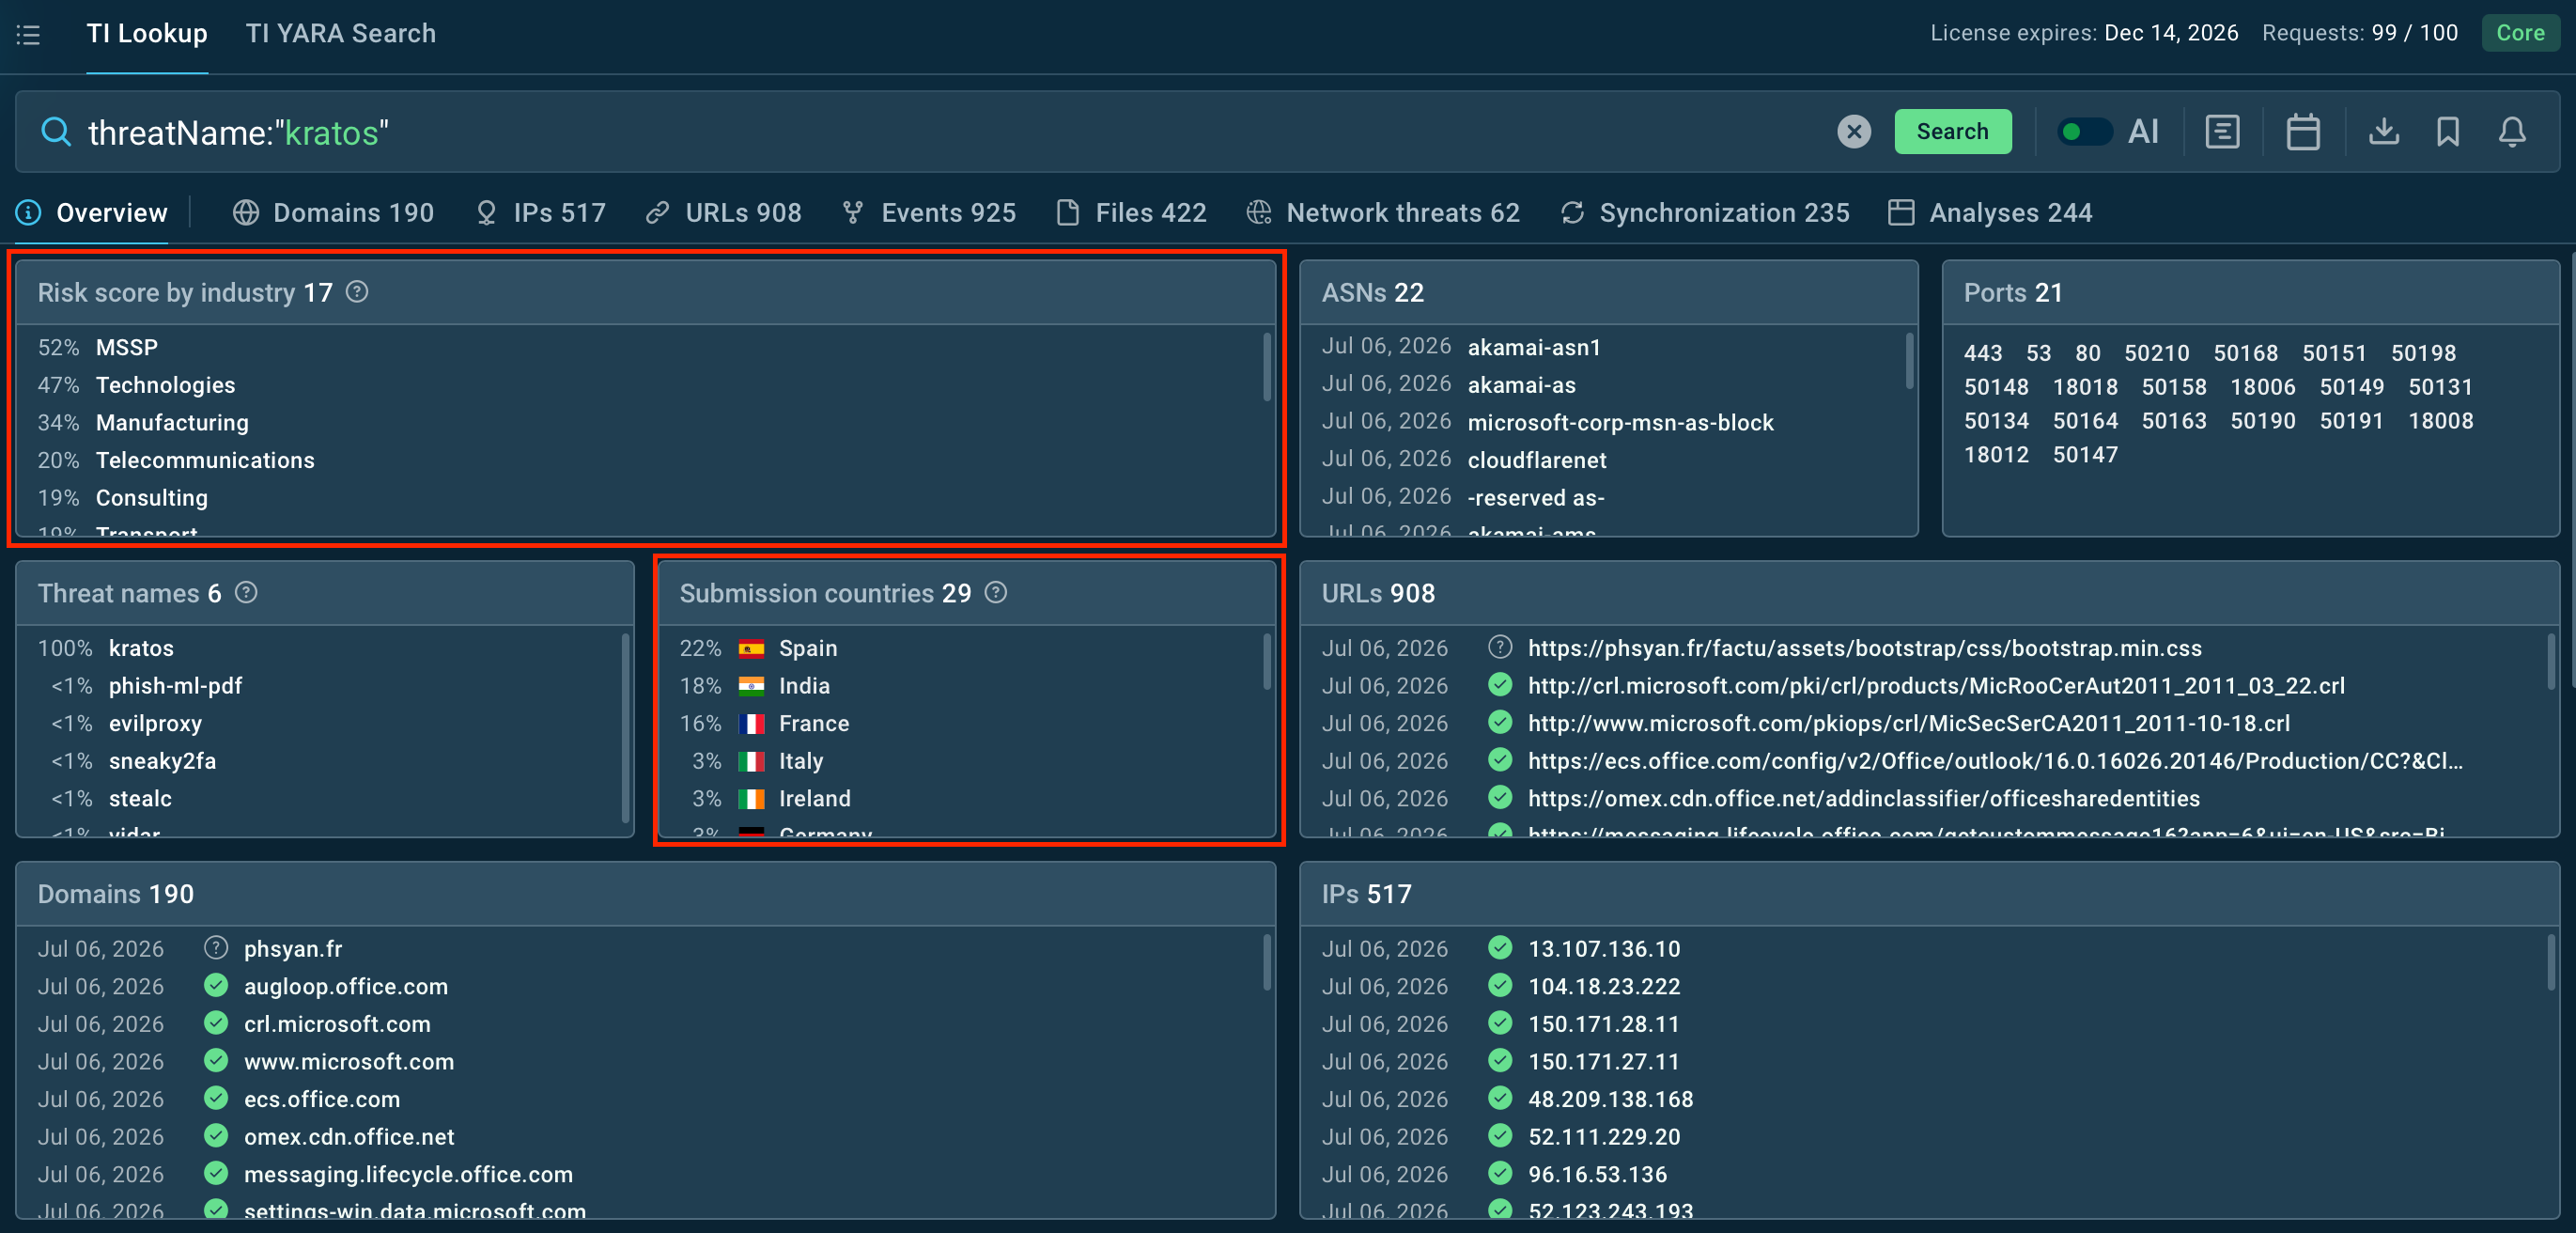The width and height of the screenshot is (2576, 1233).
Task: Open the 96.16.53.136 IP entry
Action: click(x=1597, y=1174)
